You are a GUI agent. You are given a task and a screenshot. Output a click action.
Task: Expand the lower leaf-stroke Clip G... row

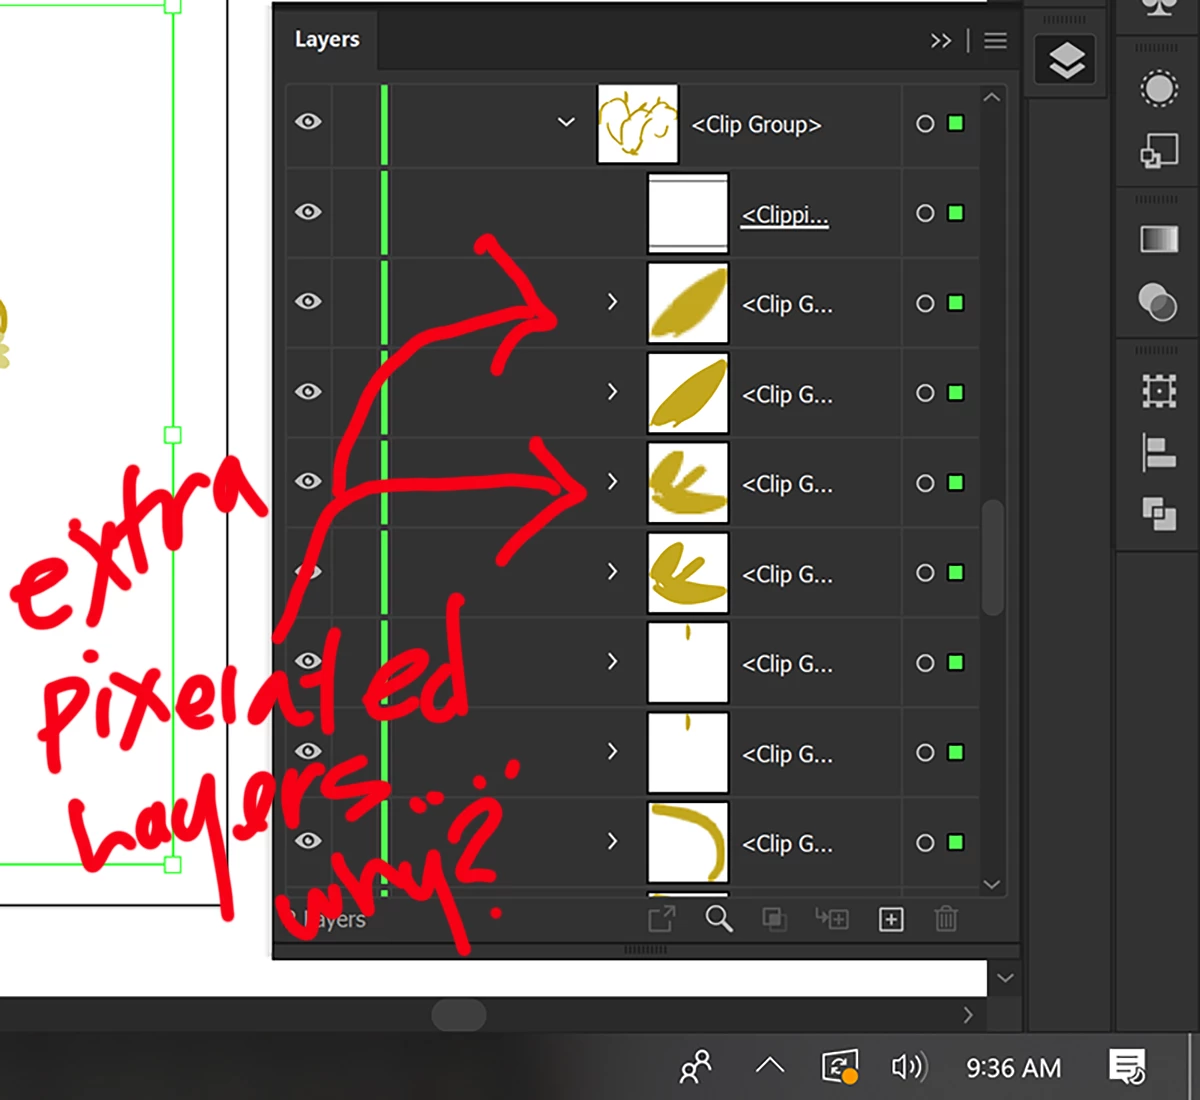(x=612, y=392)
